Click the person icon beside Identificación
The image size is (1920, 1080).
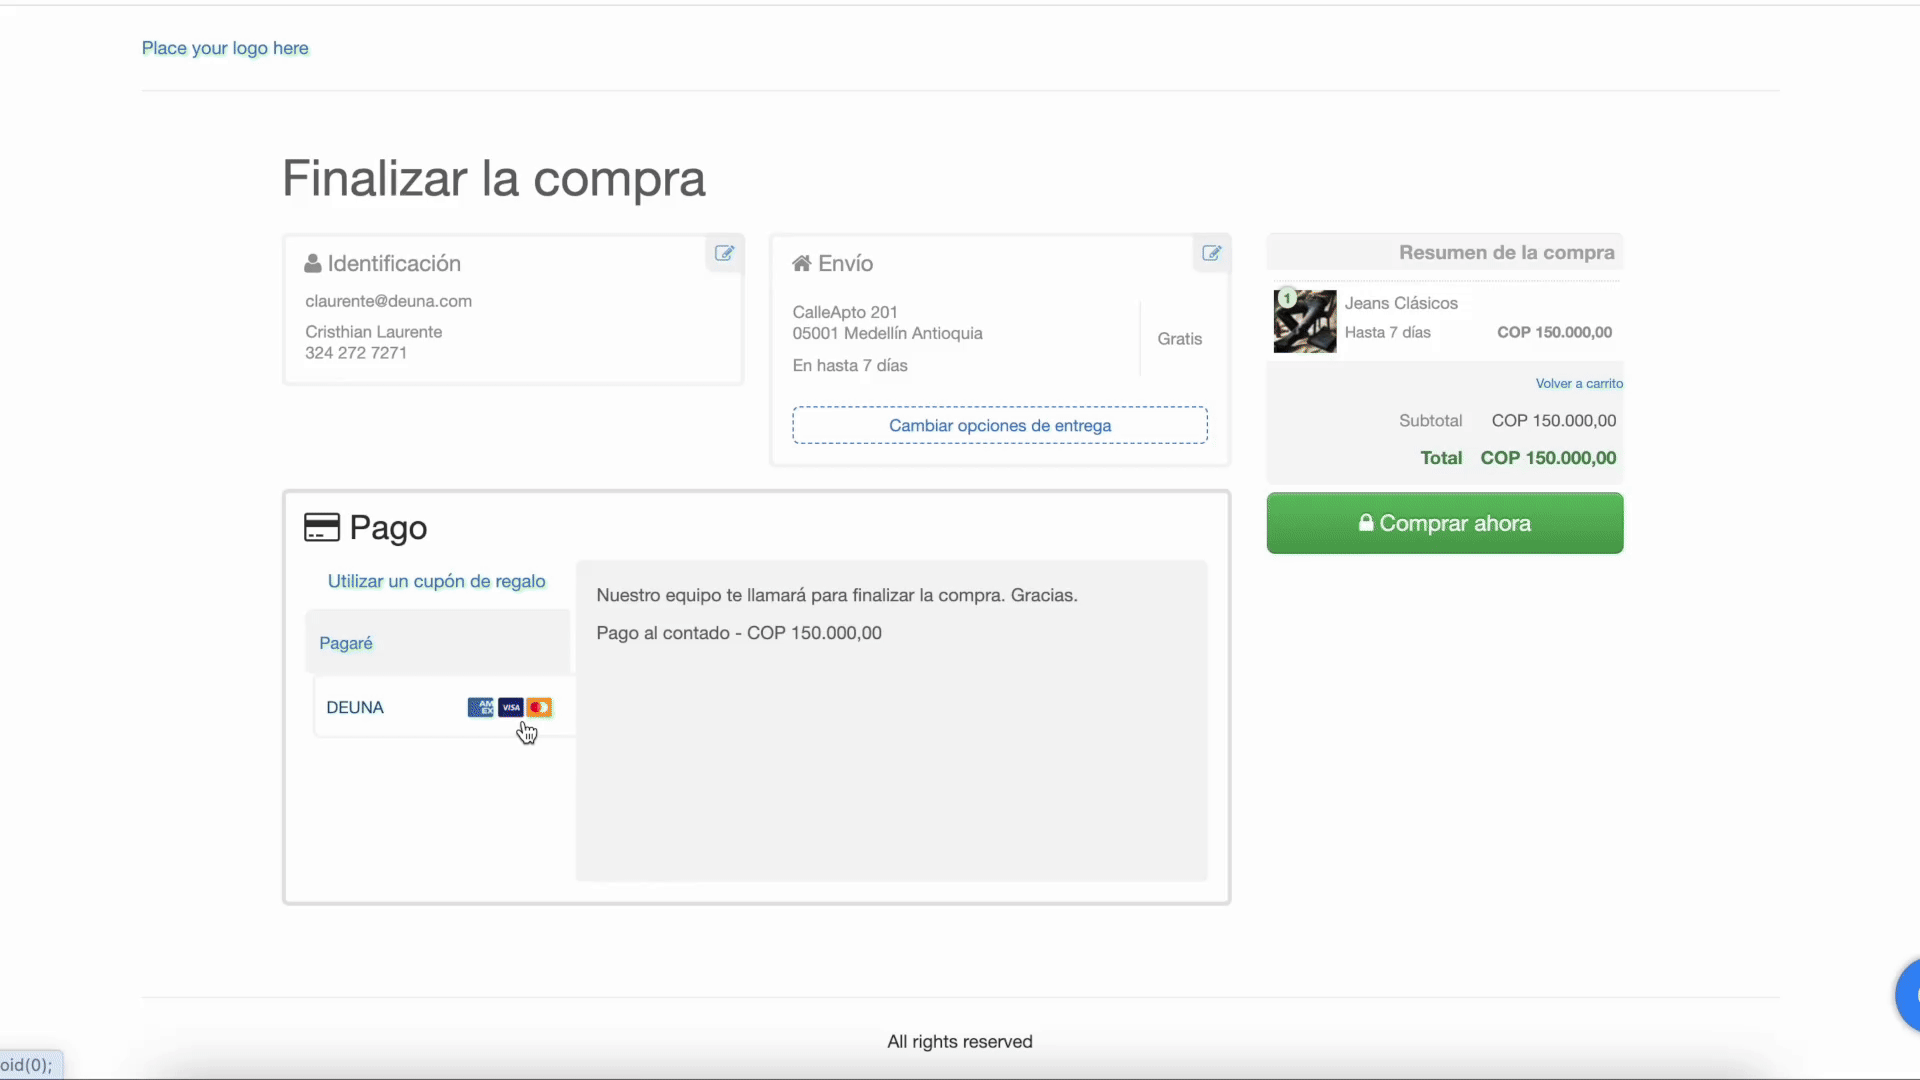pyautogui.click(x=313, y=264)
